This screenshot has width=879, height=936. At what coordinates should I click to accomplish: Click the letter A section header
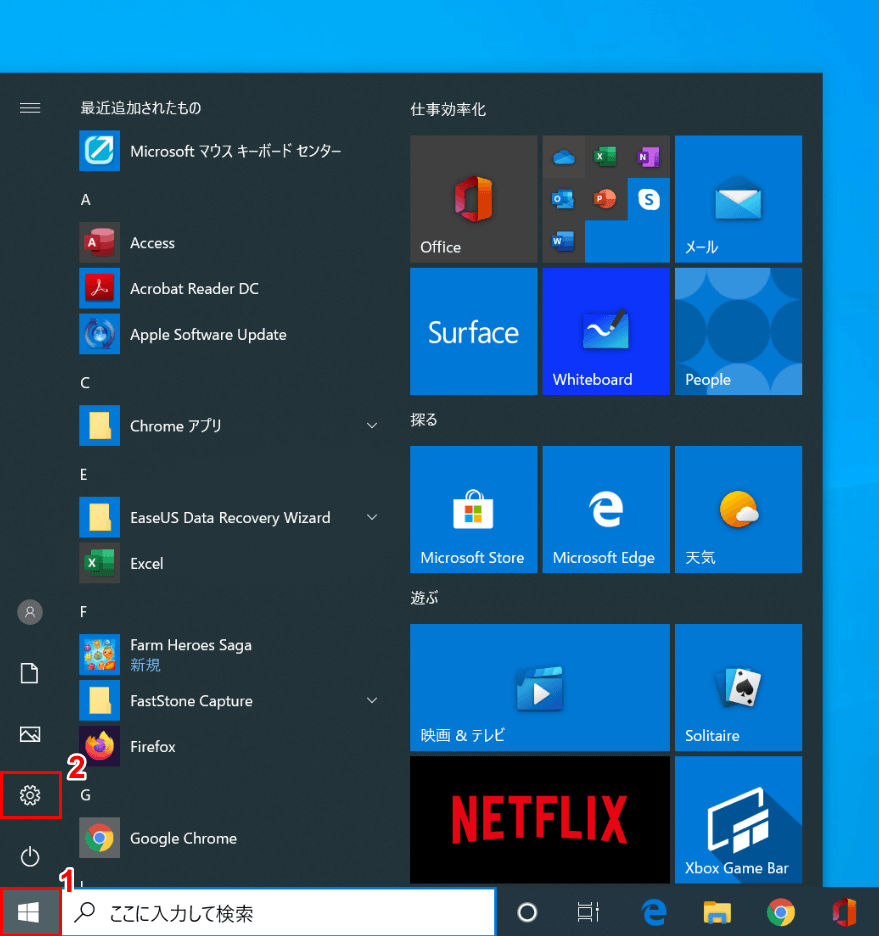[85, 199]
